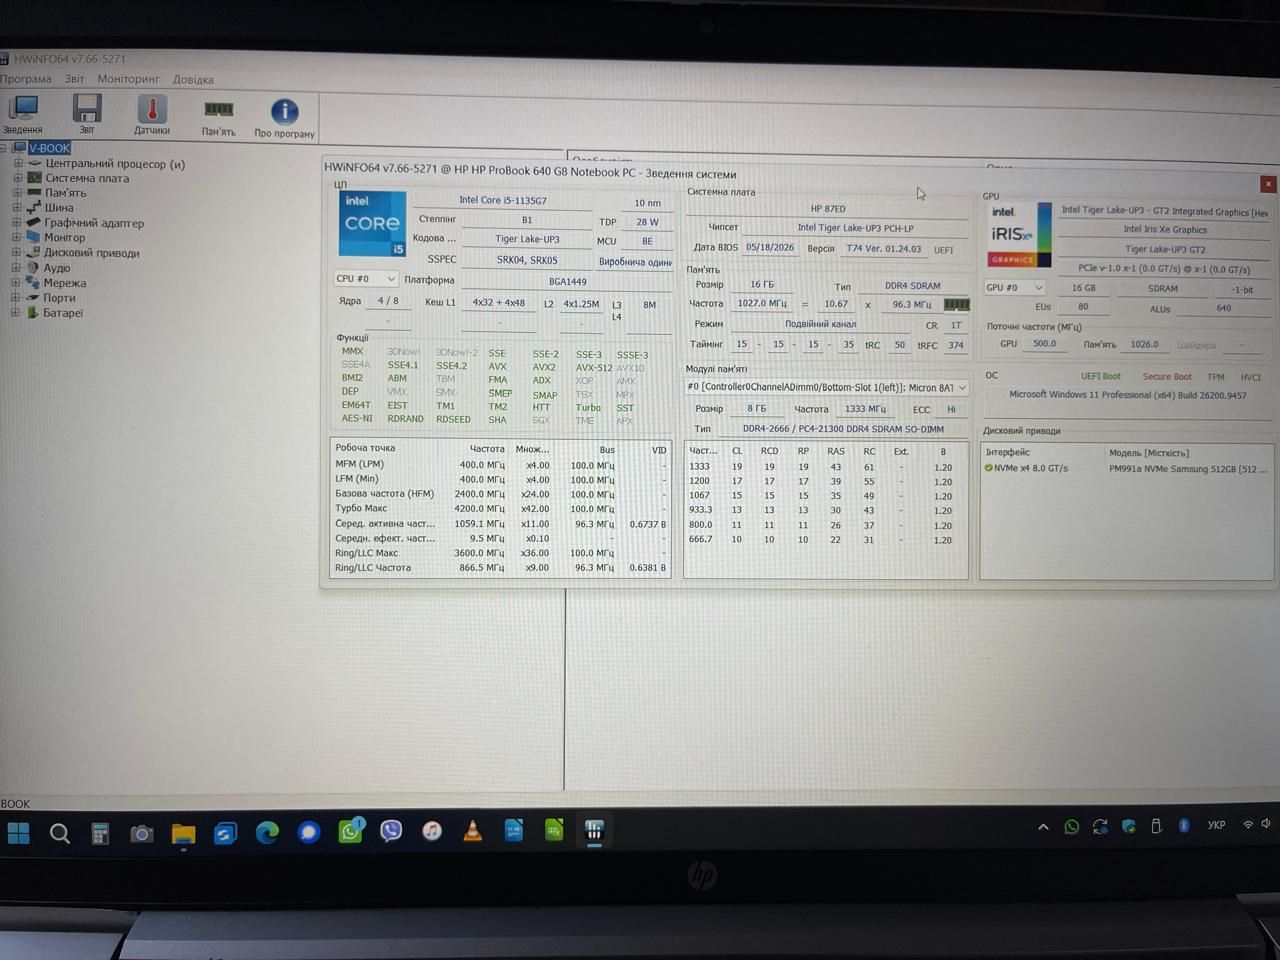Click the BIOS date 05/18/2026 value
Screen dimensions: 1280x960
(x=770, y=248)
